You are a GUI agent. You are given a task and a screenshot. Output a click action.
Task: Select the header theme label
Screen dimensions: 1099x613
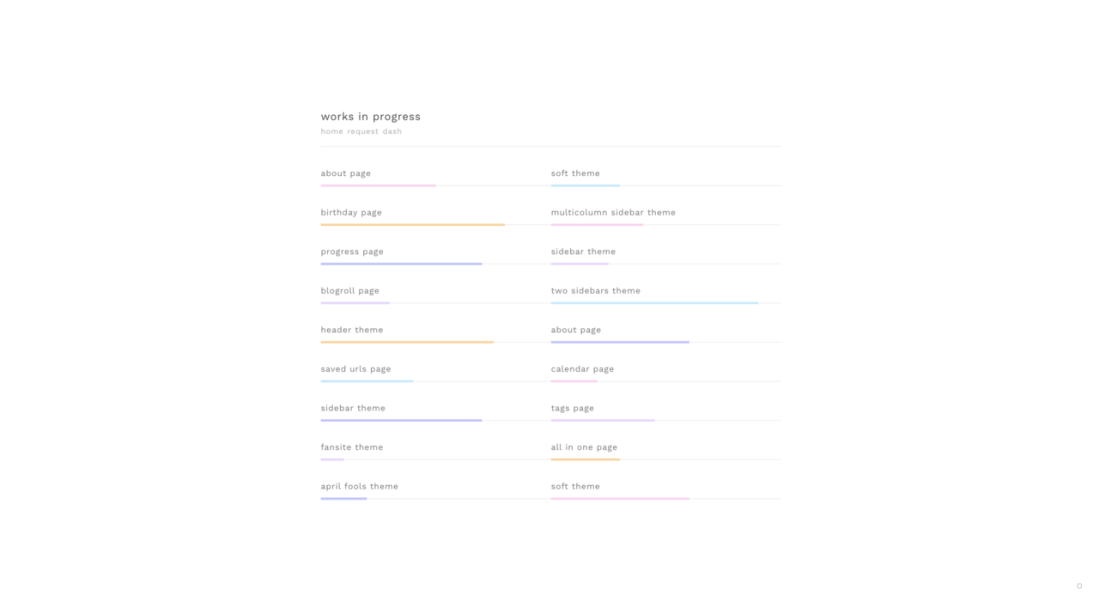pos(352,330)
